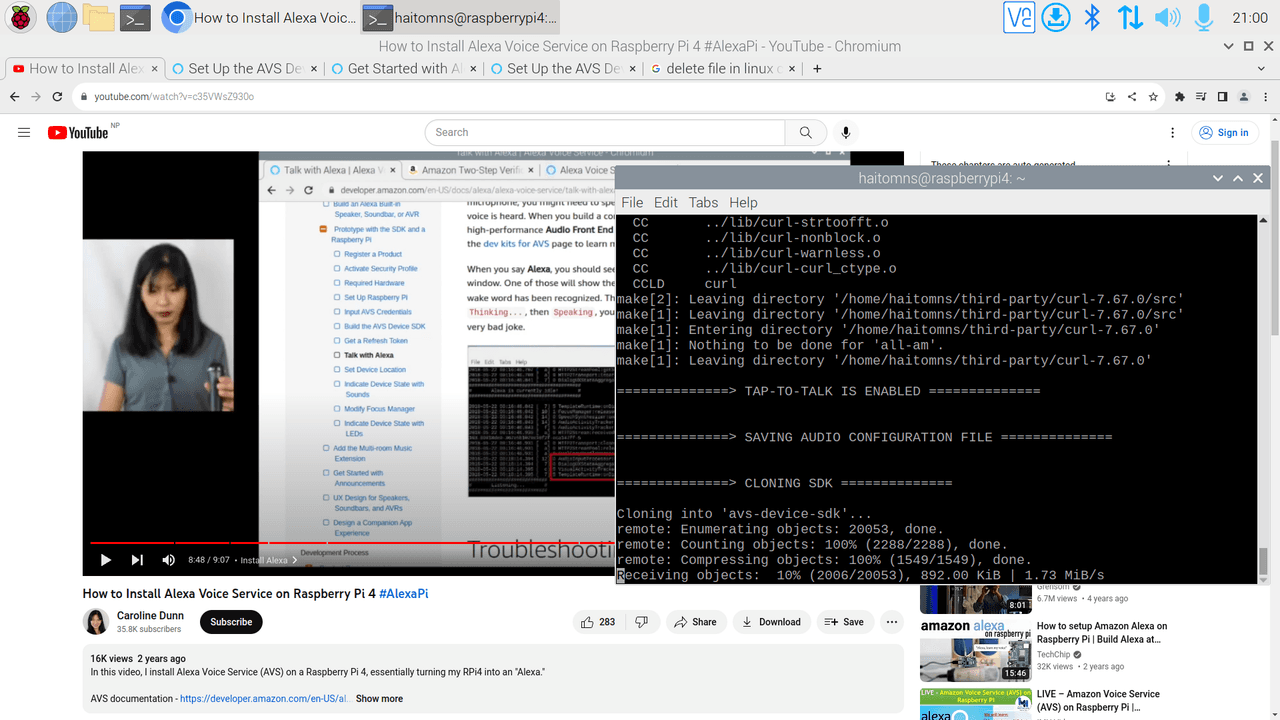This screenshot has width=1280, height=720.
Task: Click the system updates download tray icon
Action: click(1056, 17)
